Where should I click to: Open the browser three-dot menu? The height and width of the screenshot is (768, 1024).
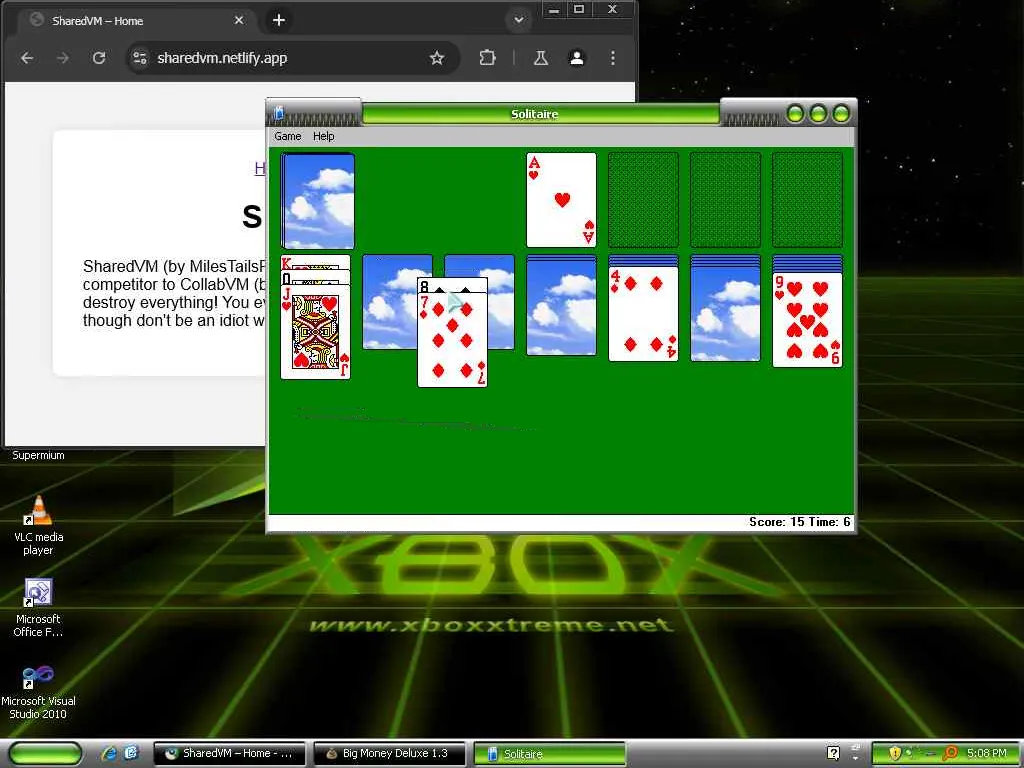[x=613, y=58]
